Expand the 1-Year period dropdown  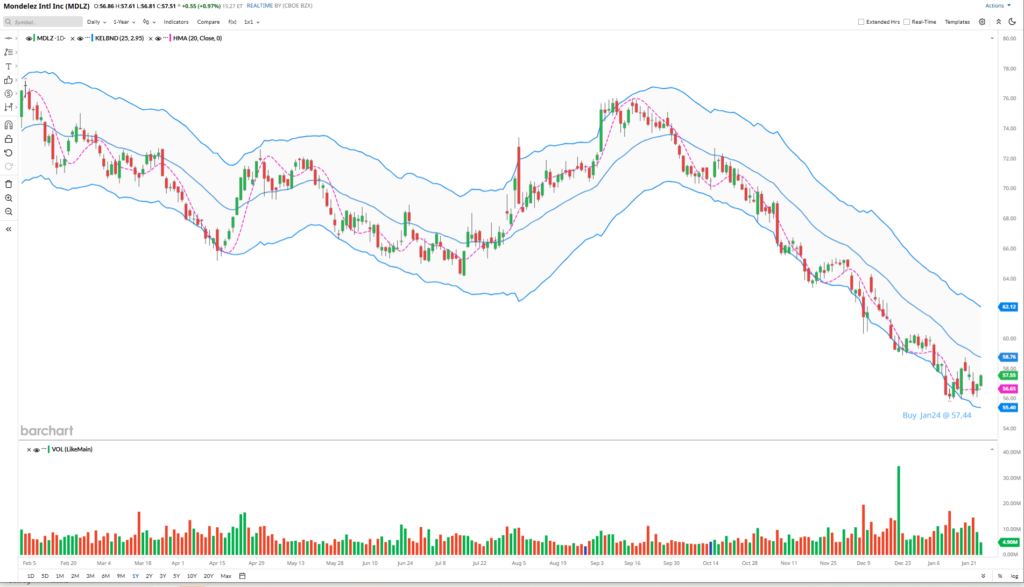125,21
